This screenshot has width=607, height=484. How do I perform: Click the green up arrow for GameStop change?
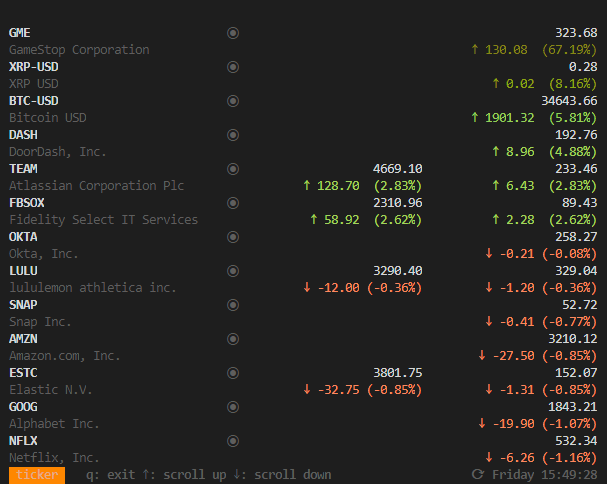[x=475, y=50]
